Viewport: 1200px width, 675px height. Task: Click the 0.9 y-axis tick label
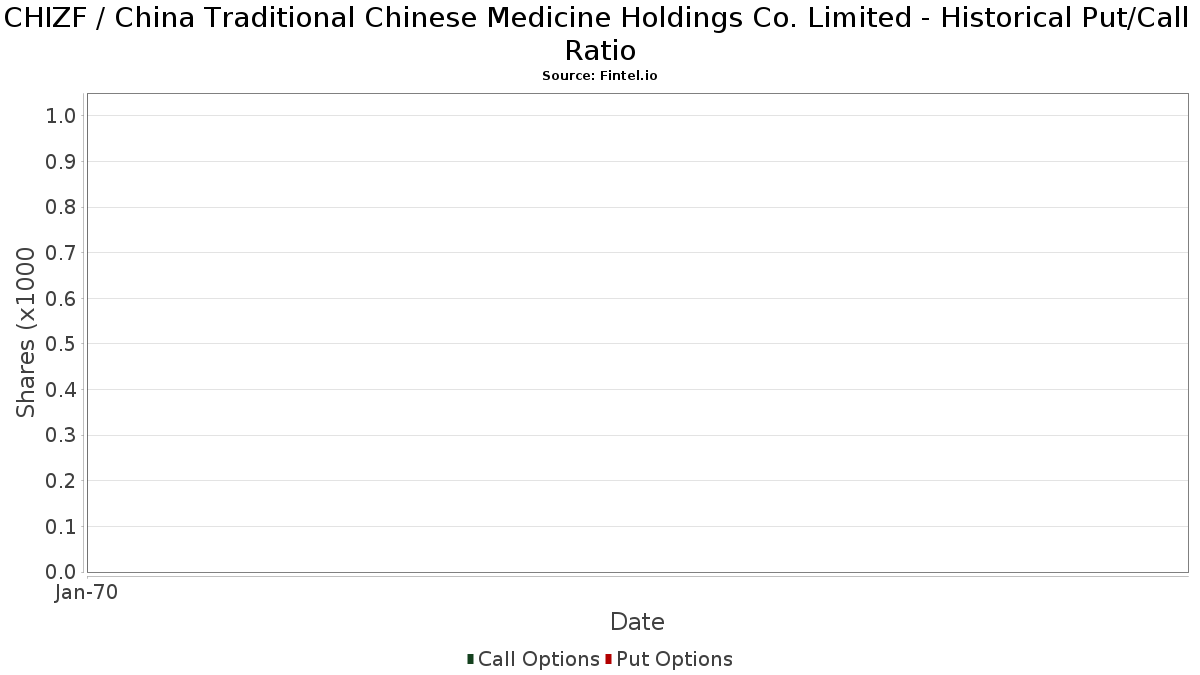[61, 162]
